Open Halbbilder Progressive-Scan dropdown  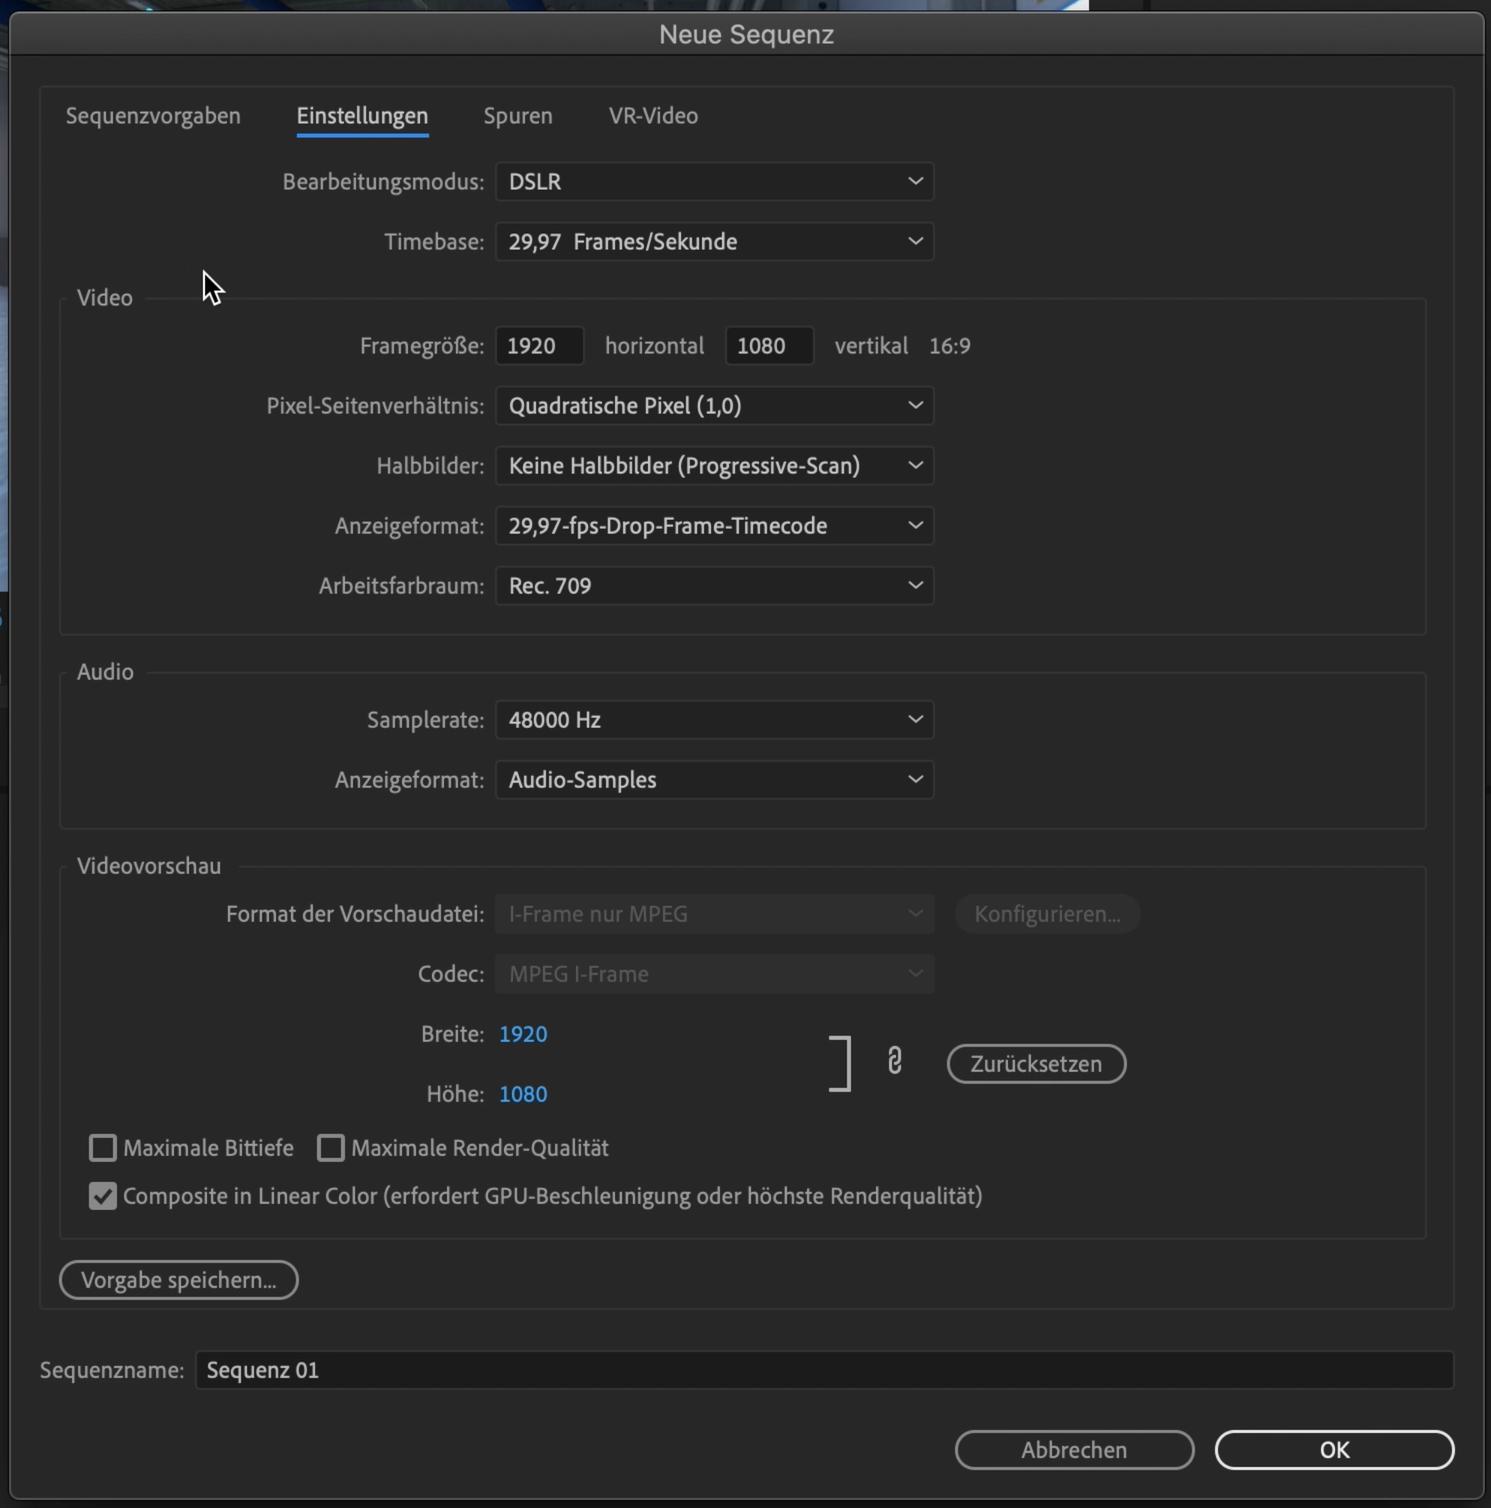tap(714, 466)
